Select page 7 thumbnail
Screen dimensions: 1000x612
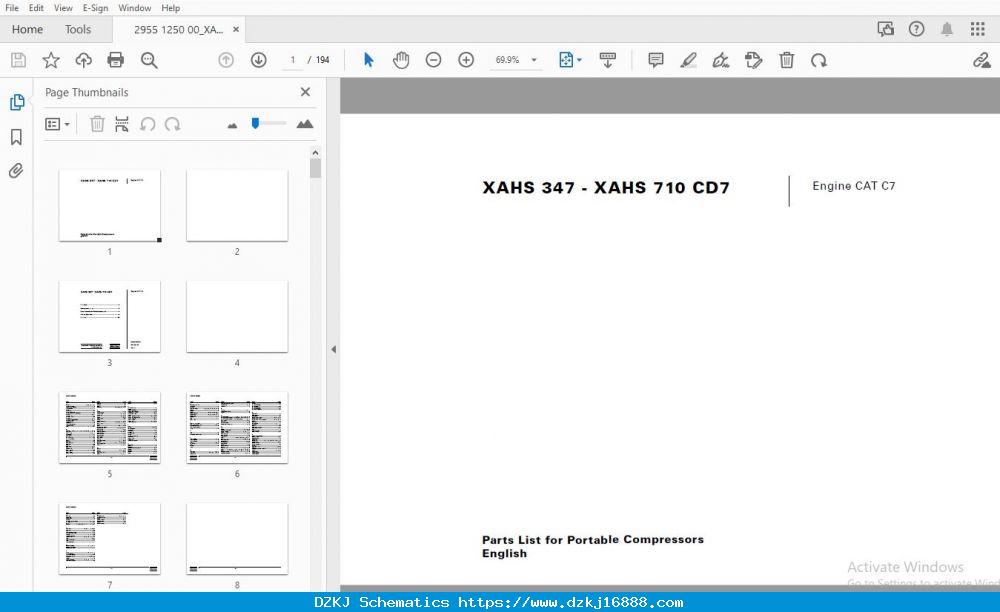point(110,539)
